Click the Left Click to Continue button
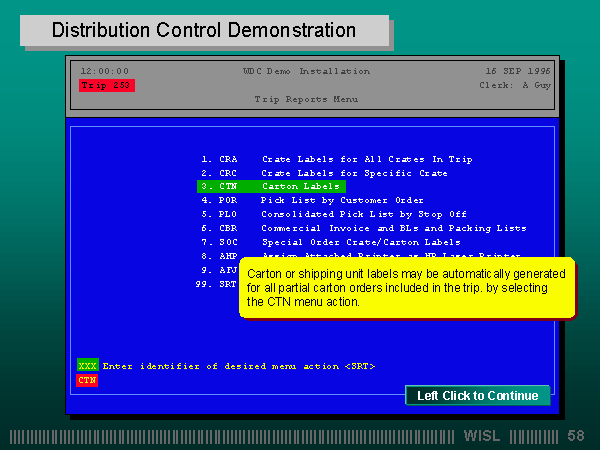 pyautogui.click(x=478, y=395)
